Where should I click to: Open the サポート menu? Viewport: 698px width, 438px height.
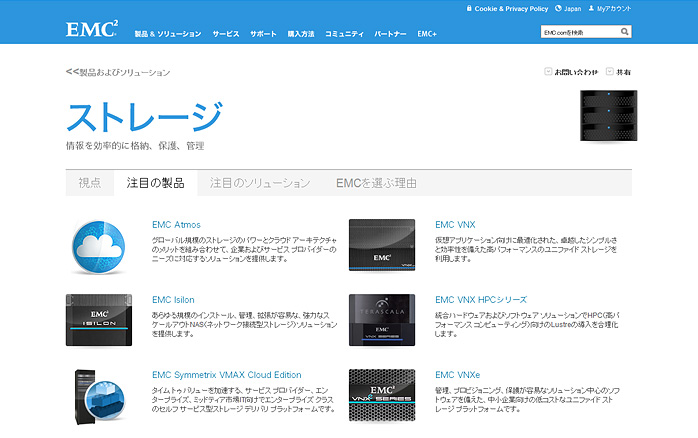[263, 34]
